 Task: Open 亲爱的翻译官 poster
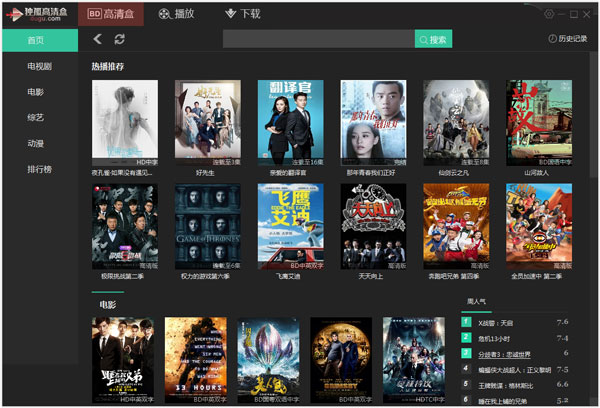click(290, 123)
